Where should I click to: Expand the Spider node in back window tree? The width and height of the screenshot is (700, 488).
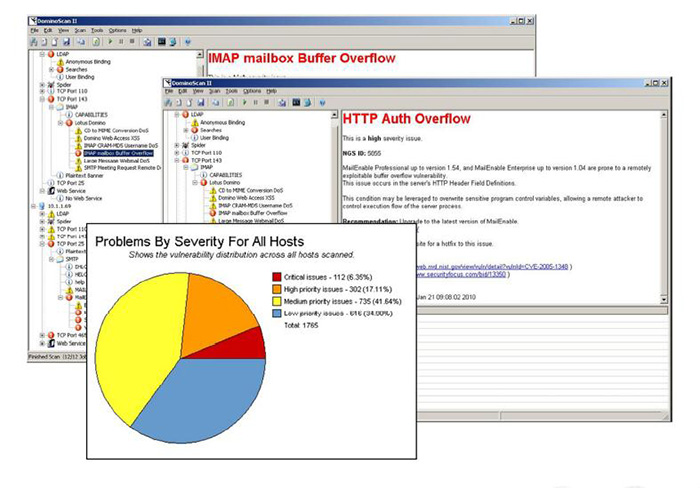[42, 84]
